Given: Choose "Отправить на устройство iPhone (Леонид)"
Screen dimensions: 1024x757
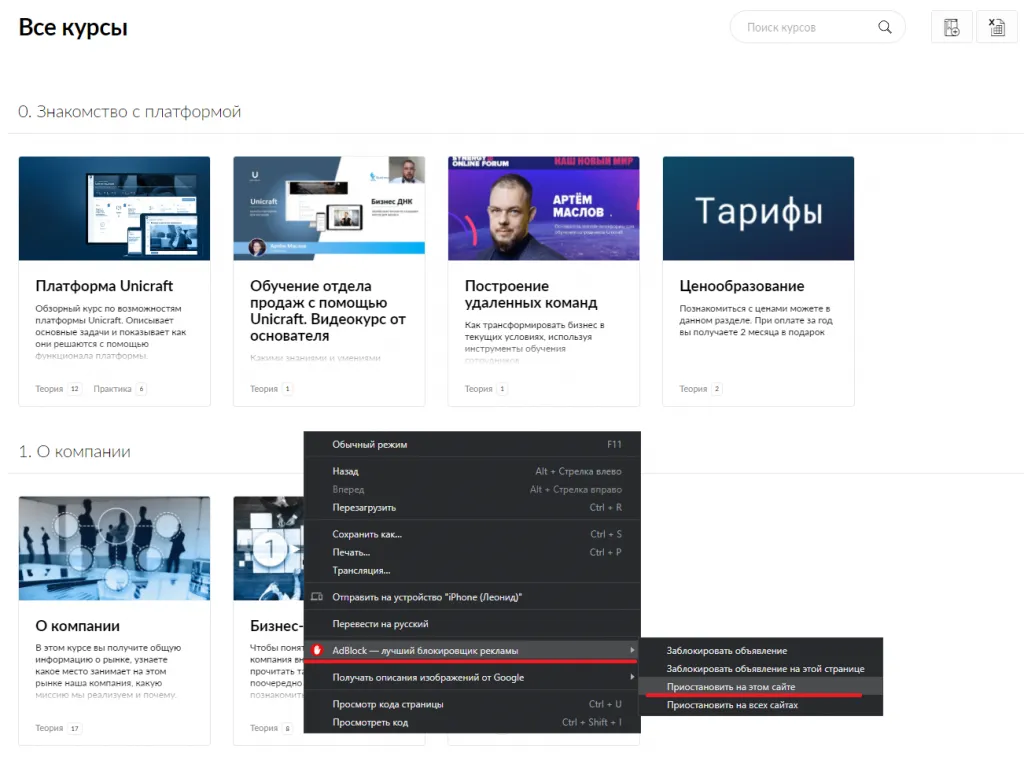Looking at the screenshot, I should click(472, 596).
